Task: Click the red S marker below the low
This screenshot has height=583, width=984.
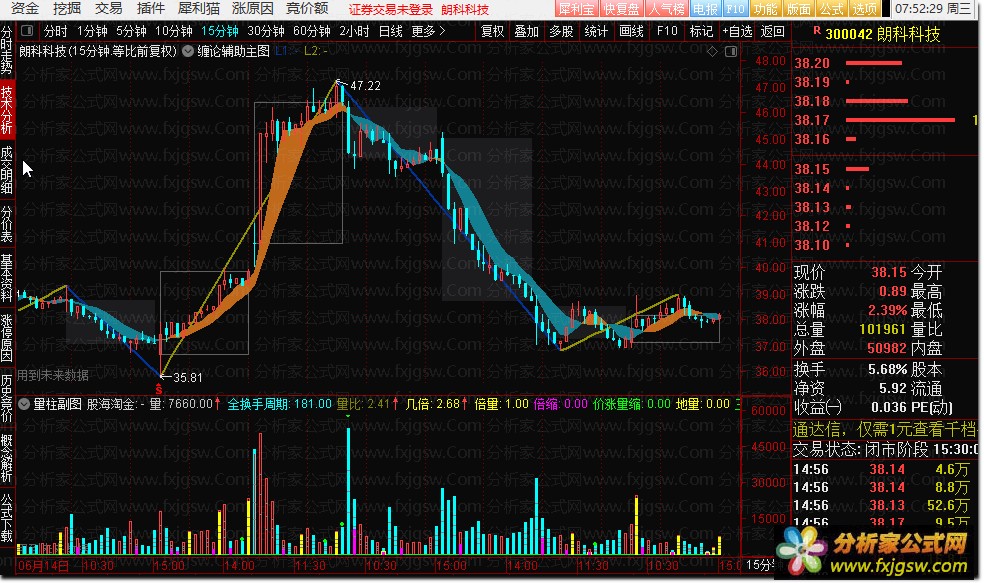Action: [x=159, y=390]
